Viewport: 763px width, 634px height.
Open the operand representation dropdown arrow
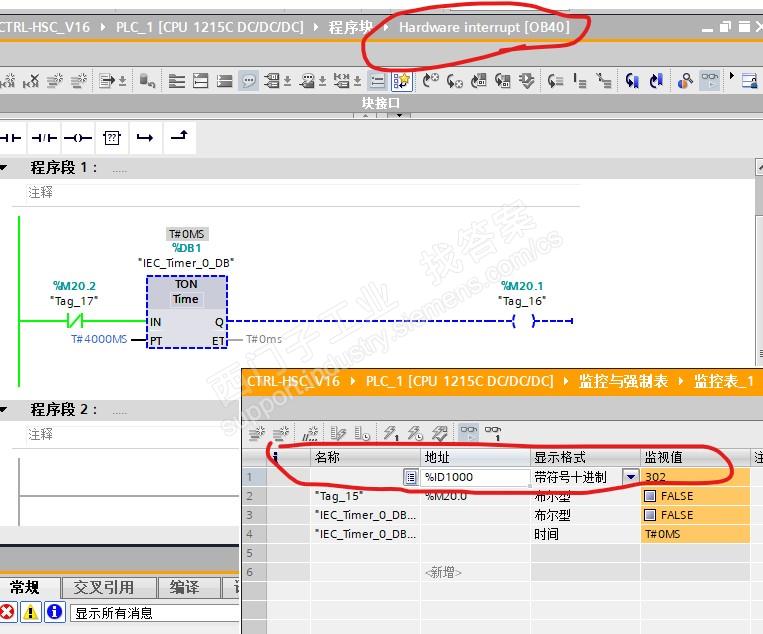(288, 81)
